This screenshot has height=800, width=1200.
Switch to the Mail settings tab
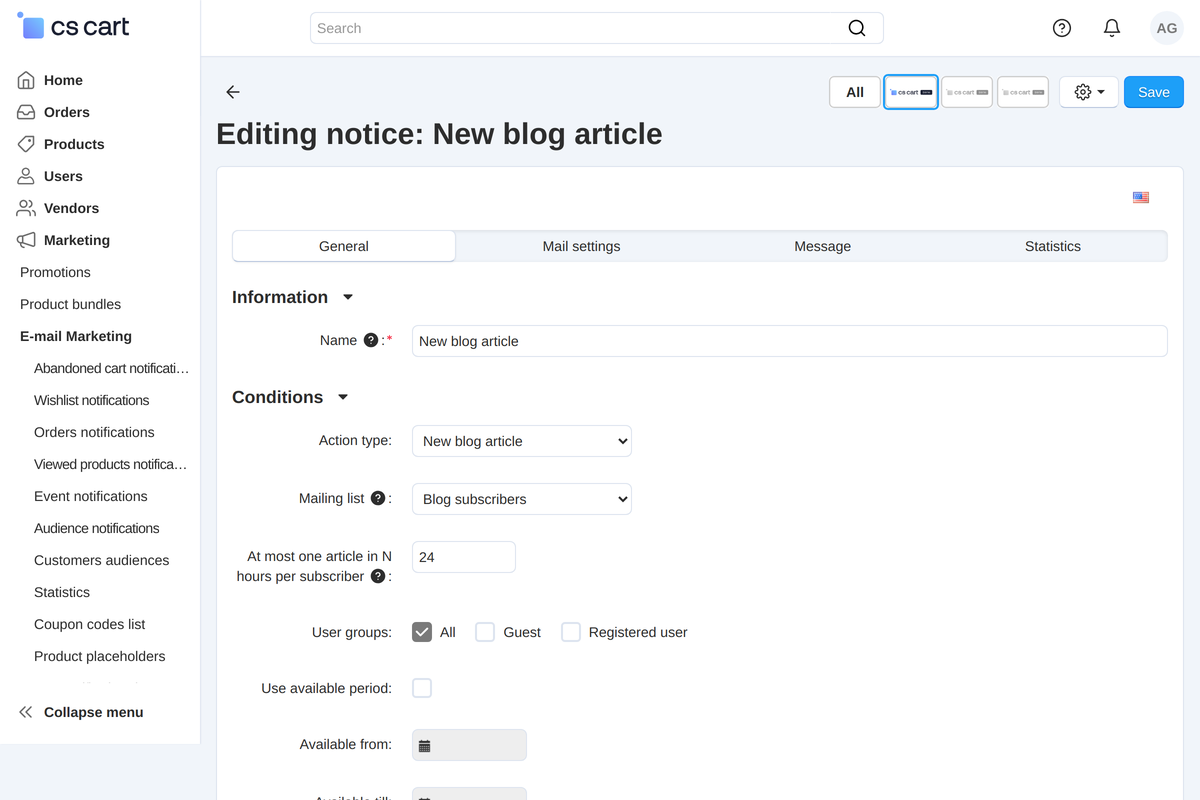[581, 246]
